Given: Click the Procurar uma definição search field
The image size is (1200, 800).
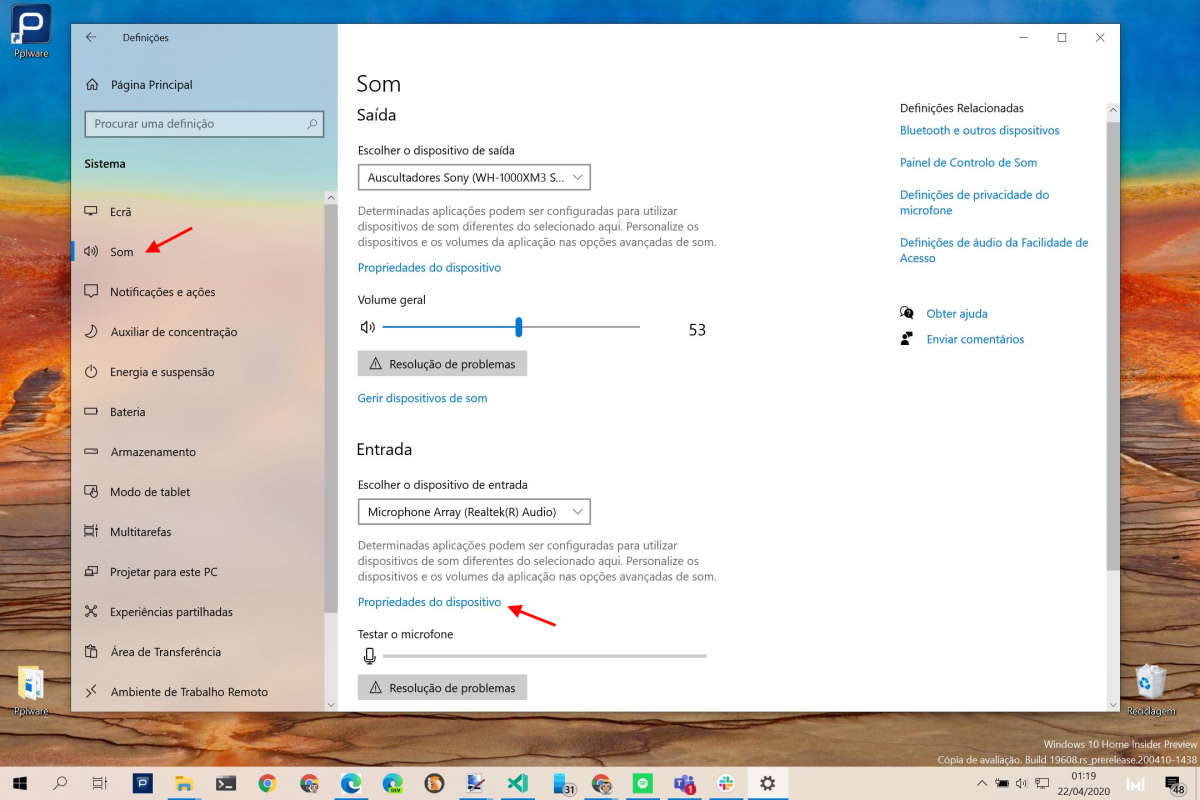Looking at the screenshot, I should click(x=204, y=123).
